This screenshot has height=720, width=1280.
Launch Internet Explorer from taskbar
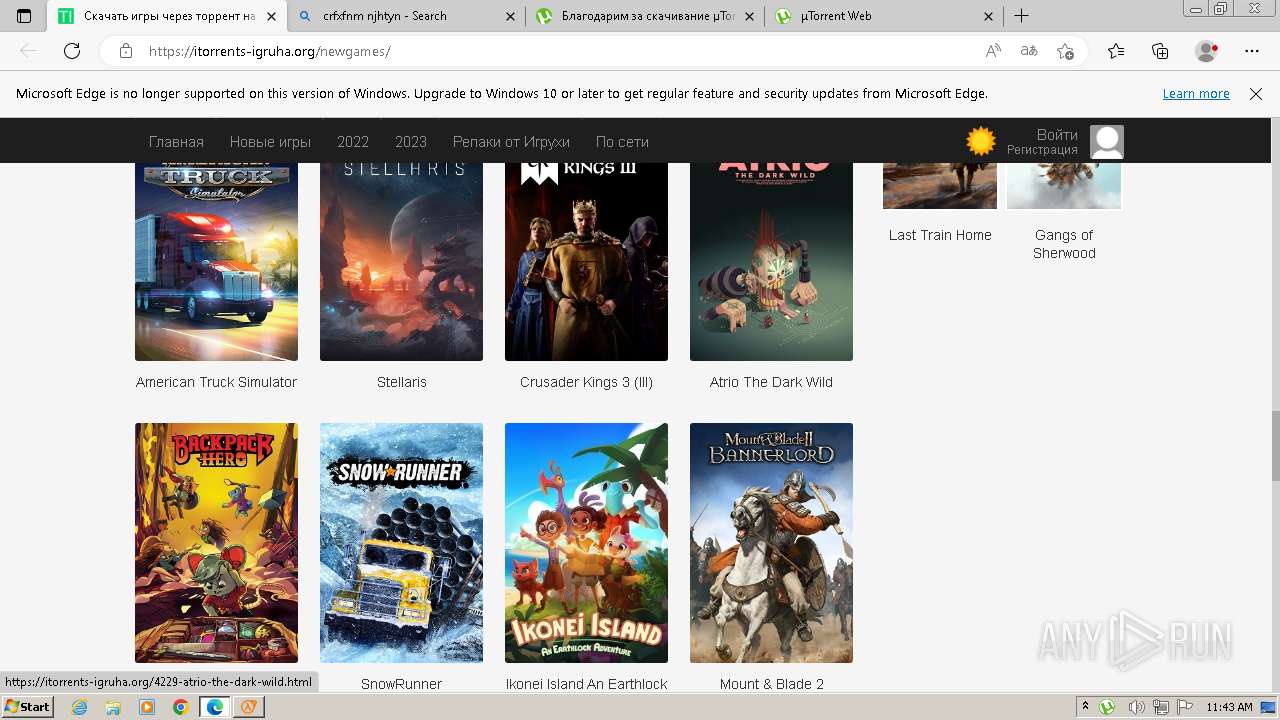[x=80, y=707]
